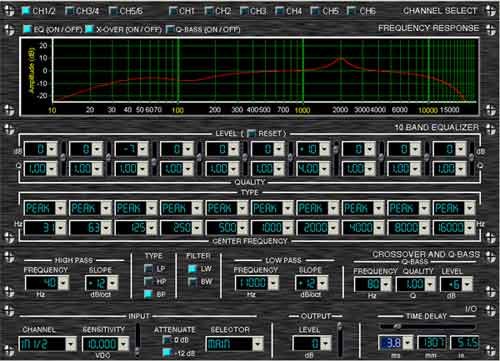Open the High Pass slope dropdown

112,283
